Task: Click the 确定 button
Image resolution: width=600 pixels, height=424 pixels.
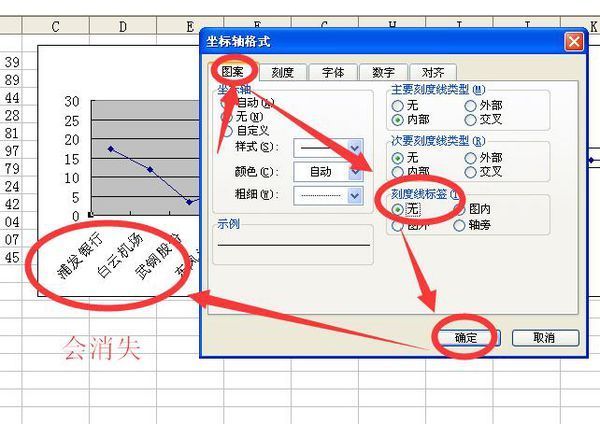Action: 466,338
